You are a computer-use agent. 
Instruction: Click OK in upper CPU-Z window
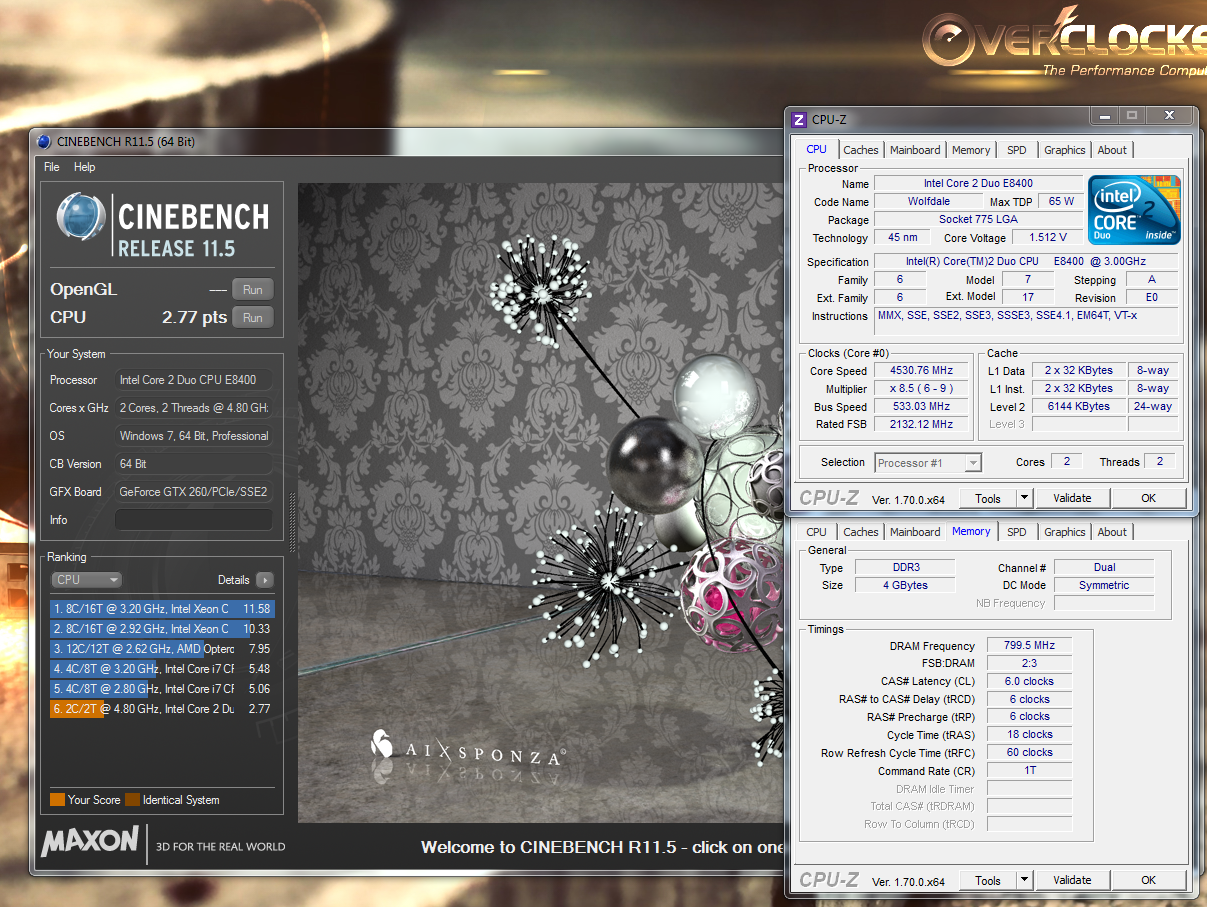click(x=1148, y=498)
